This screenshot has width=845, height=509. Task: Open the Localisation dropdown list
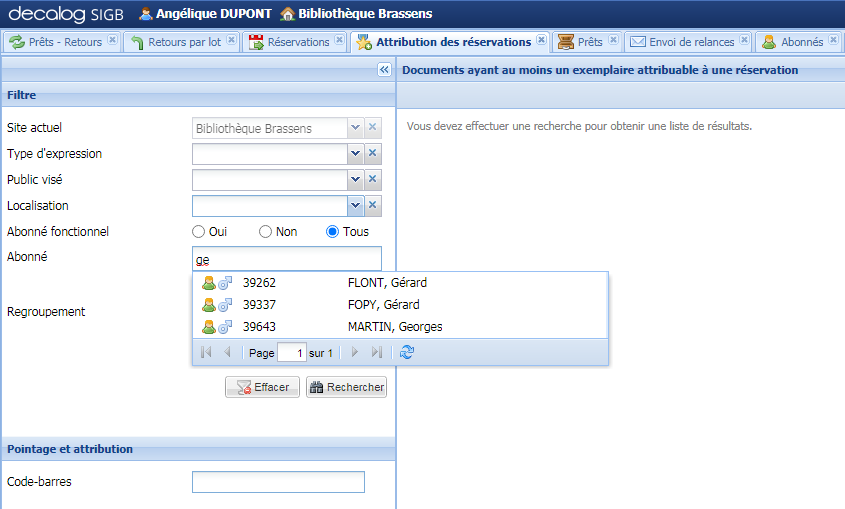point(354,206)
